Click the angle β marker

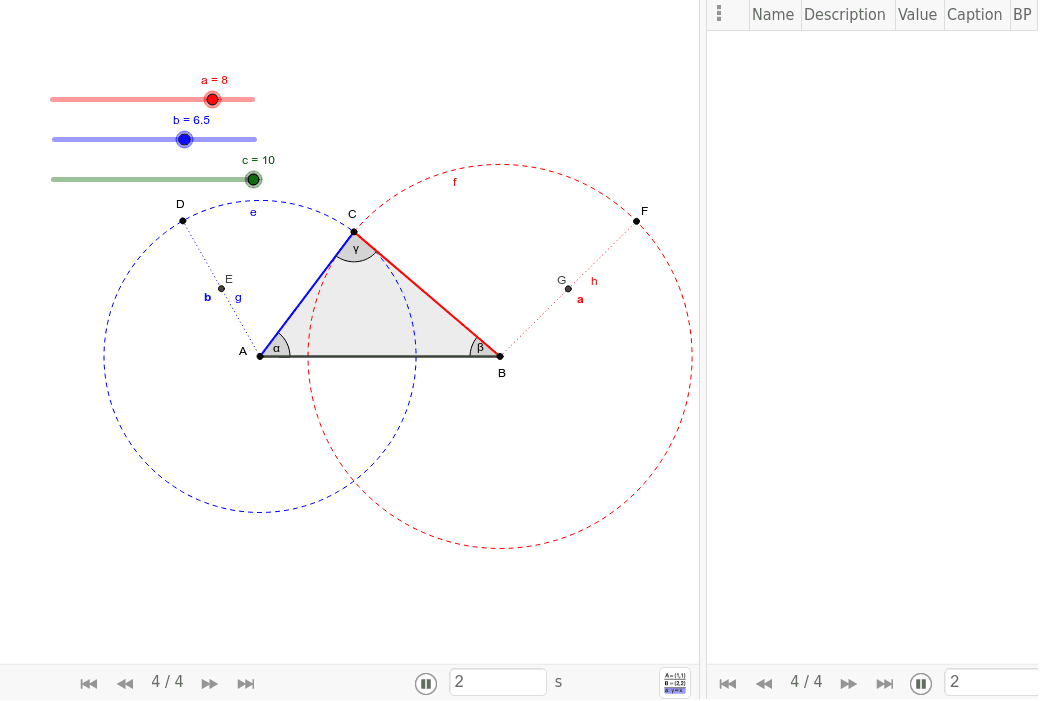coord(480,348)
